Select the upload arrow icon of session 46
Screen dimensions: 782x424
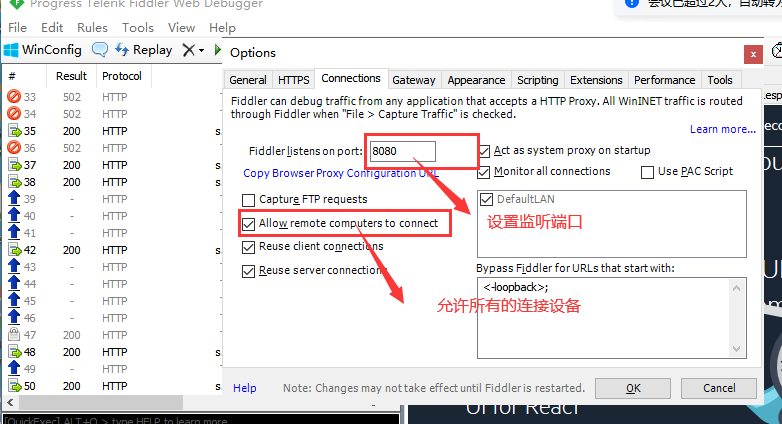pyautogui.click(x=14, y=317)
